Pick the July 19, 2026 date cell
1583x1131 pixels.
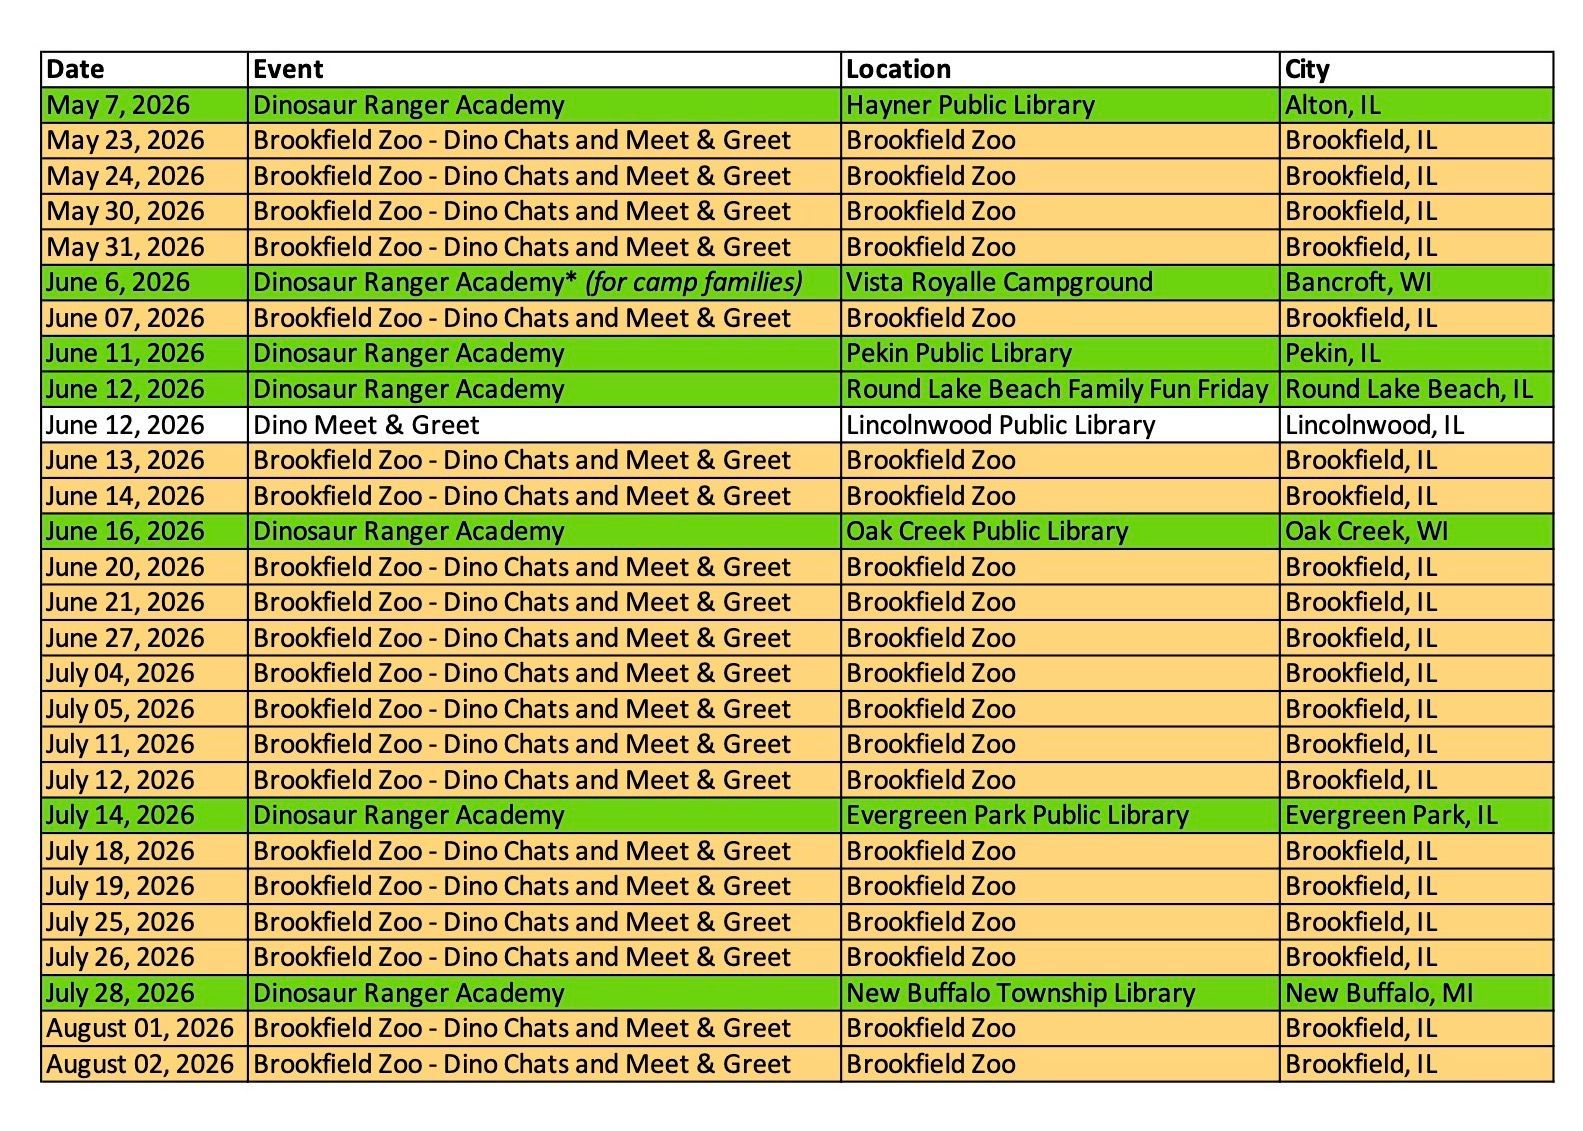(144, 886)
